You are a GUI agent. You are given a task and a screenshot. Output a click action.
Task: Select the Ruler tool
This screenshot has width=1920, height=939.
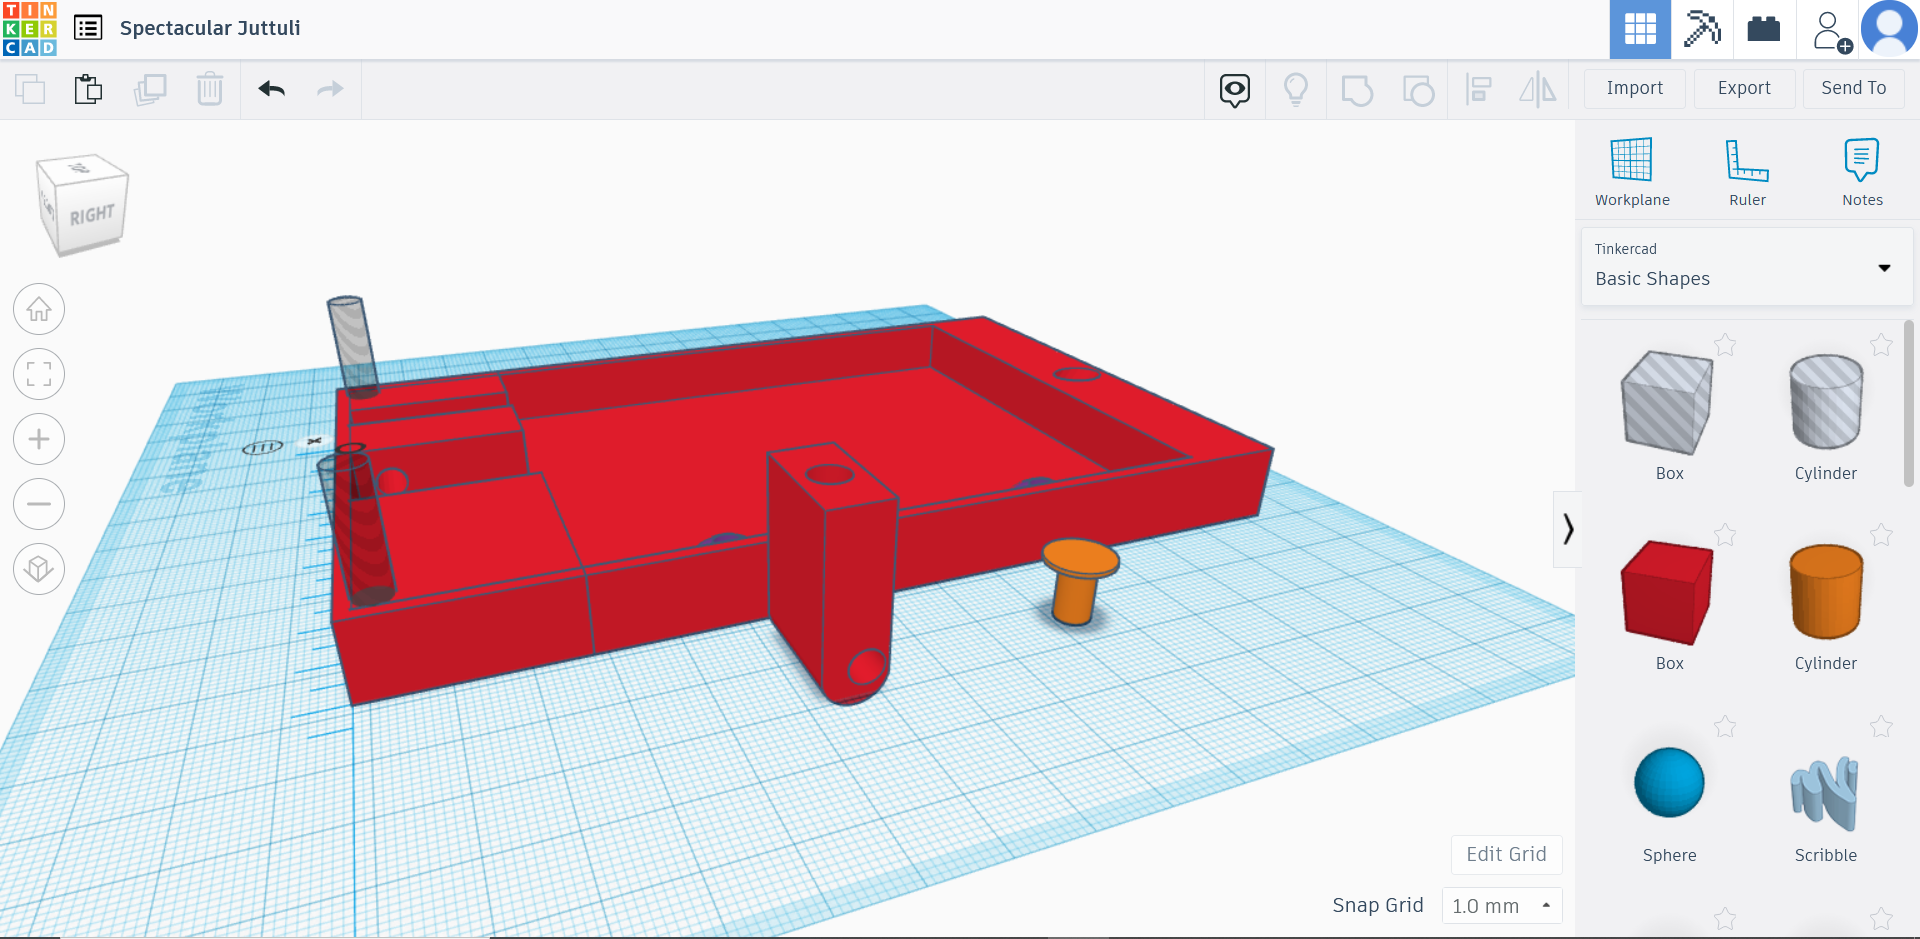(x=1748, y=172)
